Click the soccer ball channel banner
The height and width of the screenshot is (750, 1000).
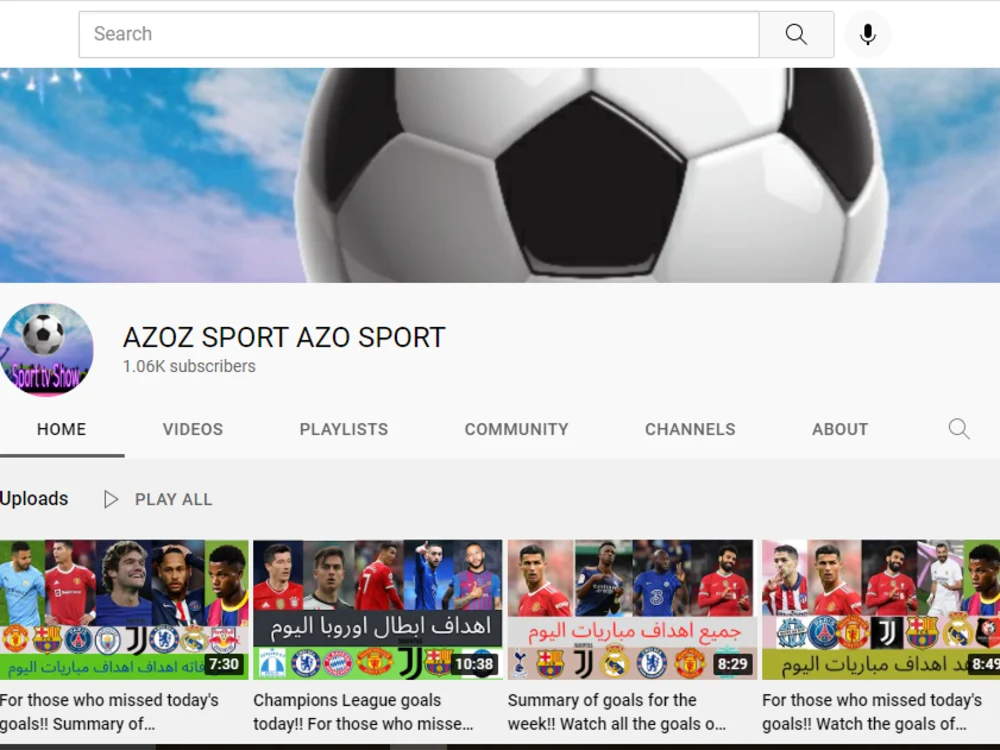point(500,175)
